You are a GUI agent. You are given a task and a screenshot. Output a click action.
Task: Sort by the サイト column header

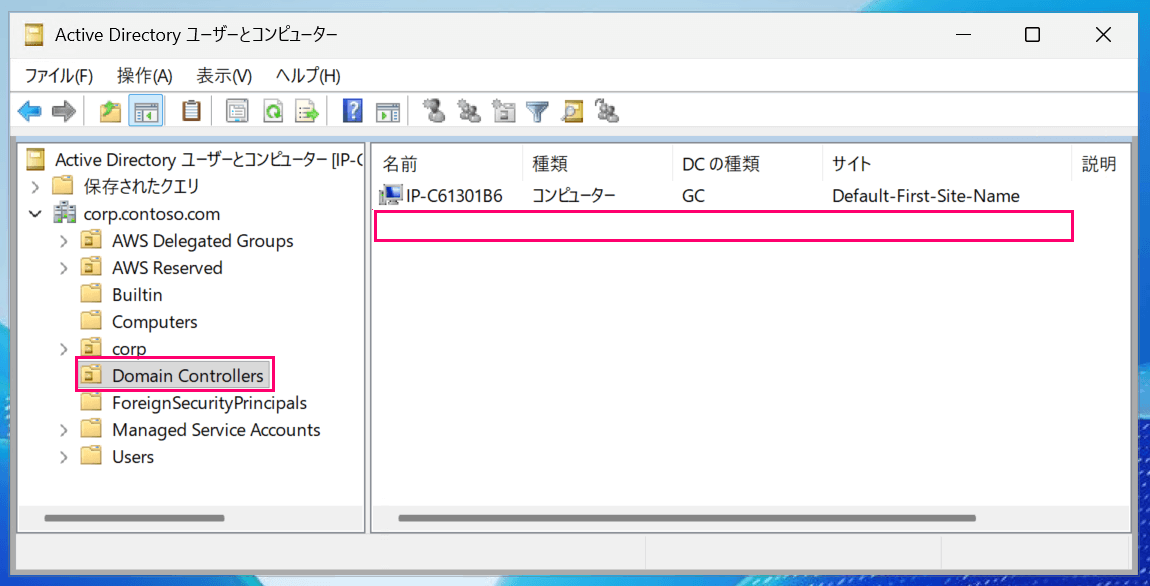pos(947,164)
